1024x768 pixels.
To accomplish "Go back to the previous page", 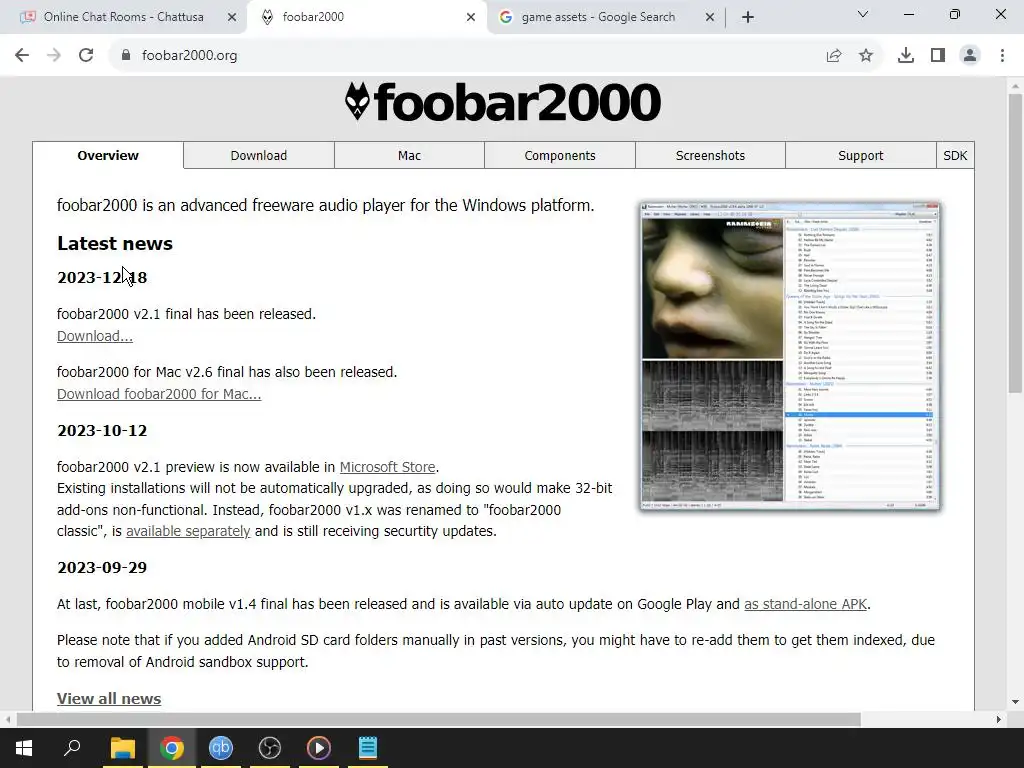I will pyautogui.click(x=22, y=56).
